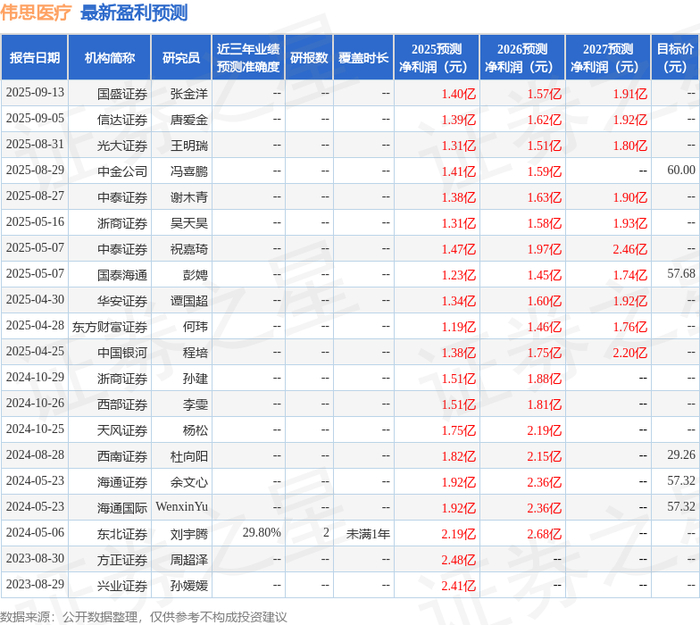Image resolution: width=700 pixels, height=625 pixels.
Task: Select the 2027预测净利润 header
Action: pyautogui.click(x=608, y=58)
